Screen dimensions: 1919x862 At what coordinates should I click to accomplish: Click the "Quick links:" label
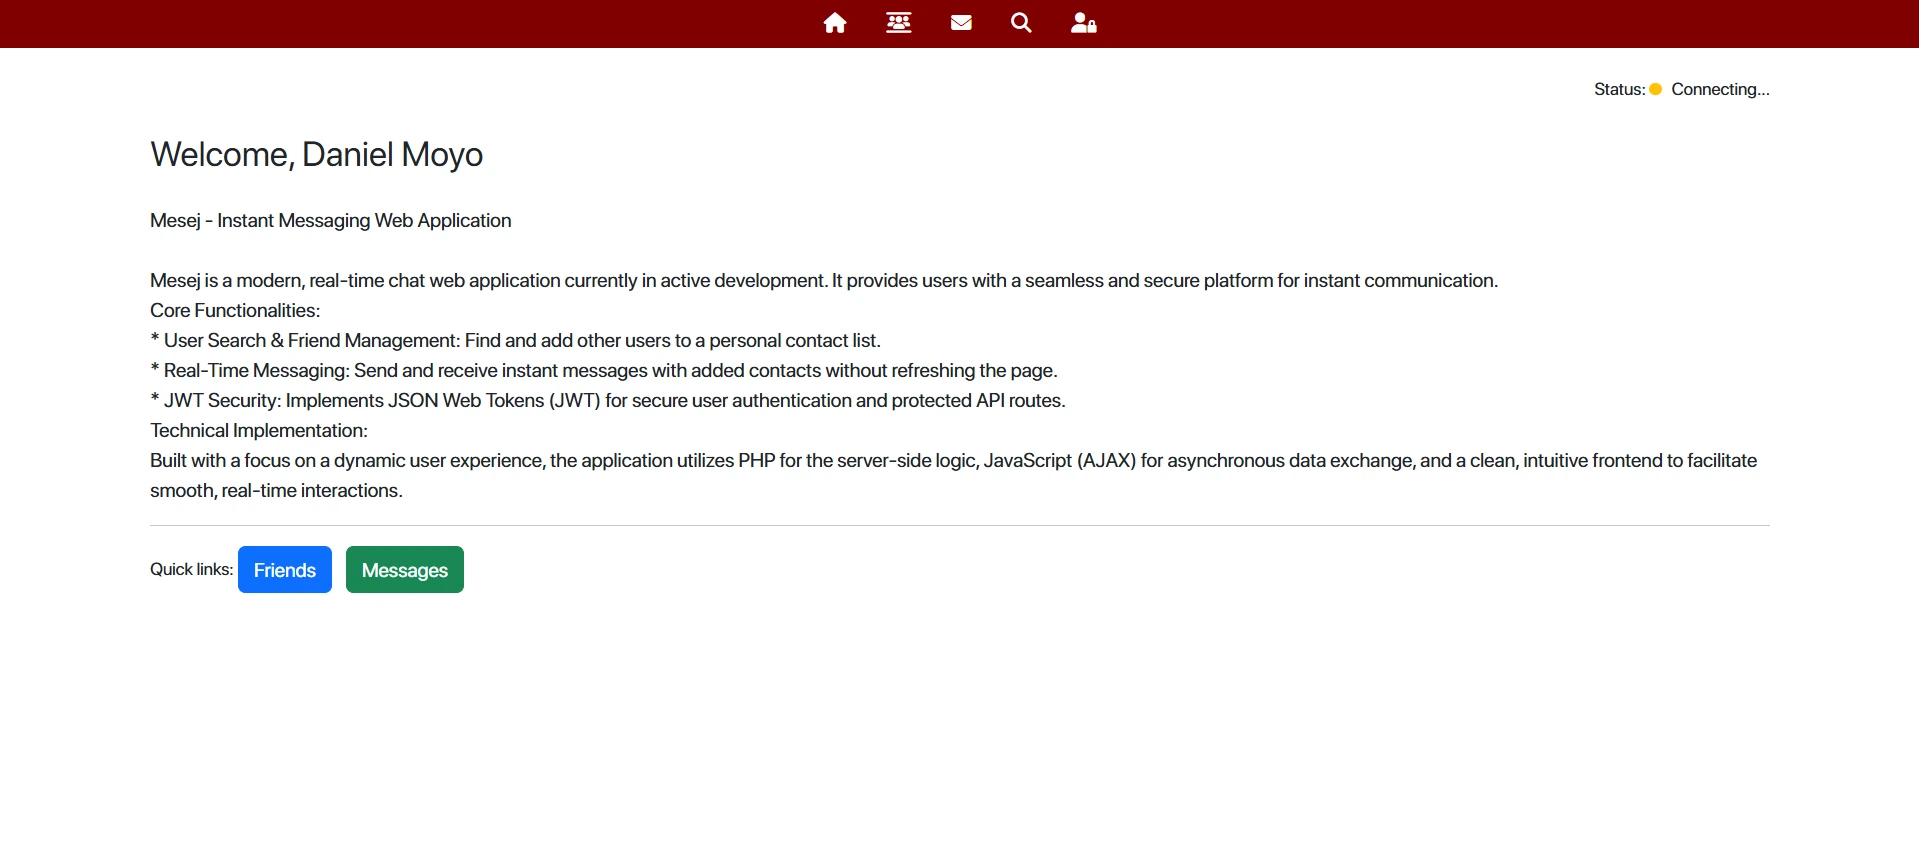pos(191,569)
